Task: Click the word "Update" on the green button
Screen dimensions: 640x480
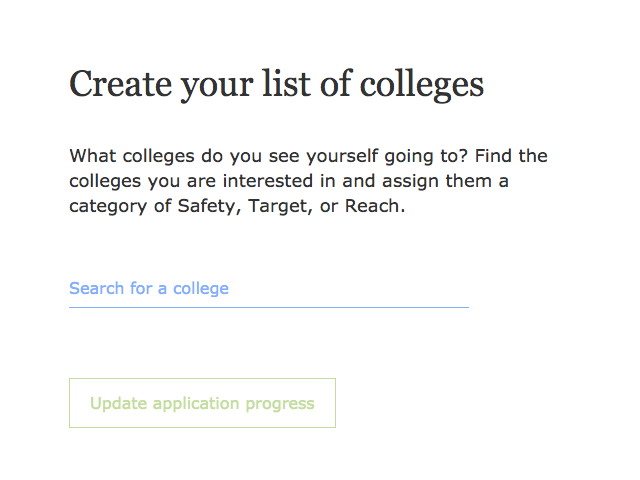Action: (x=118, y=404)
